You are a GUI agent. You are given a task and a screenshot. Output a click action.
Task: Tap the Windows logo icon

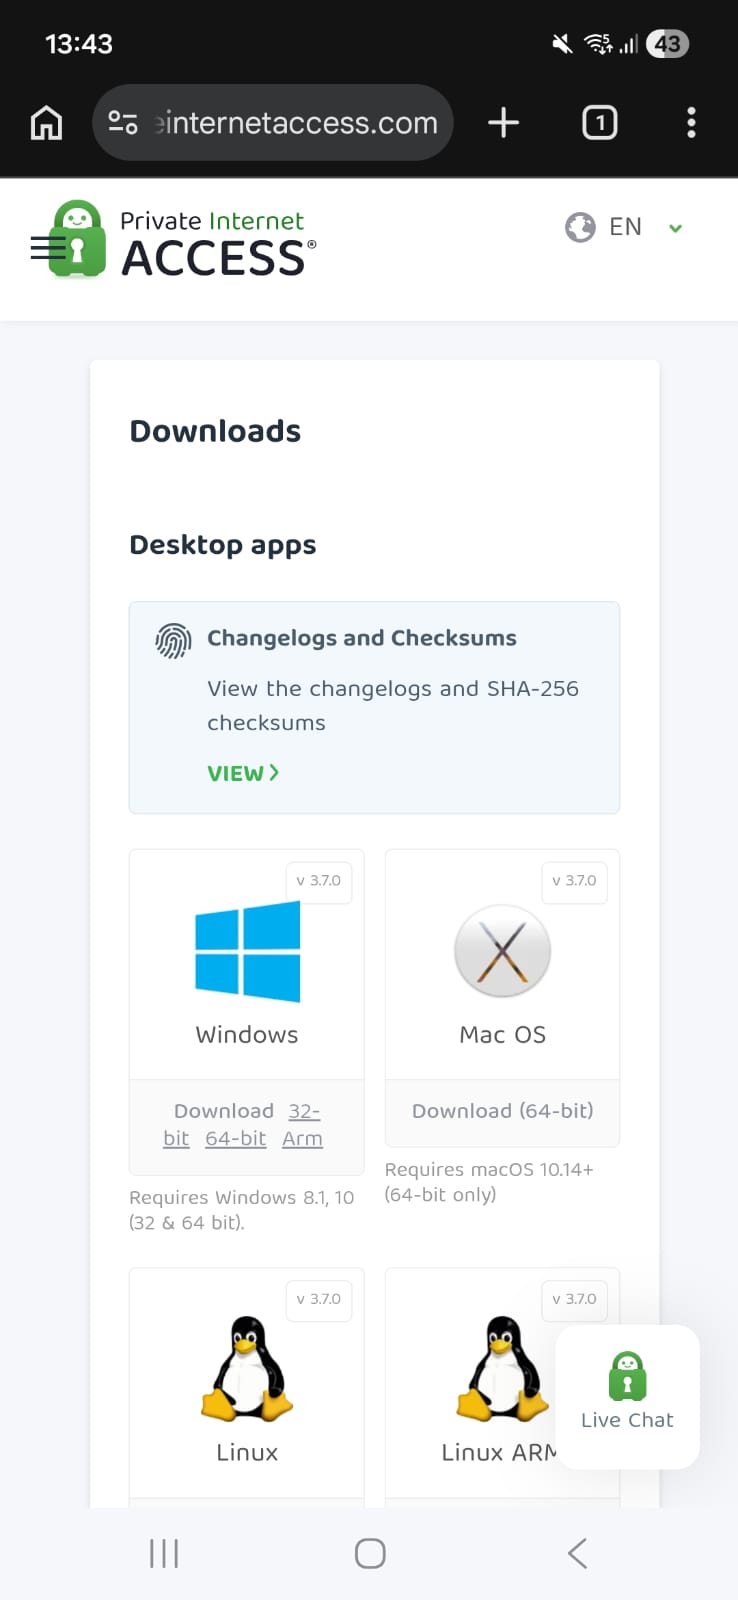coord(247,951)
